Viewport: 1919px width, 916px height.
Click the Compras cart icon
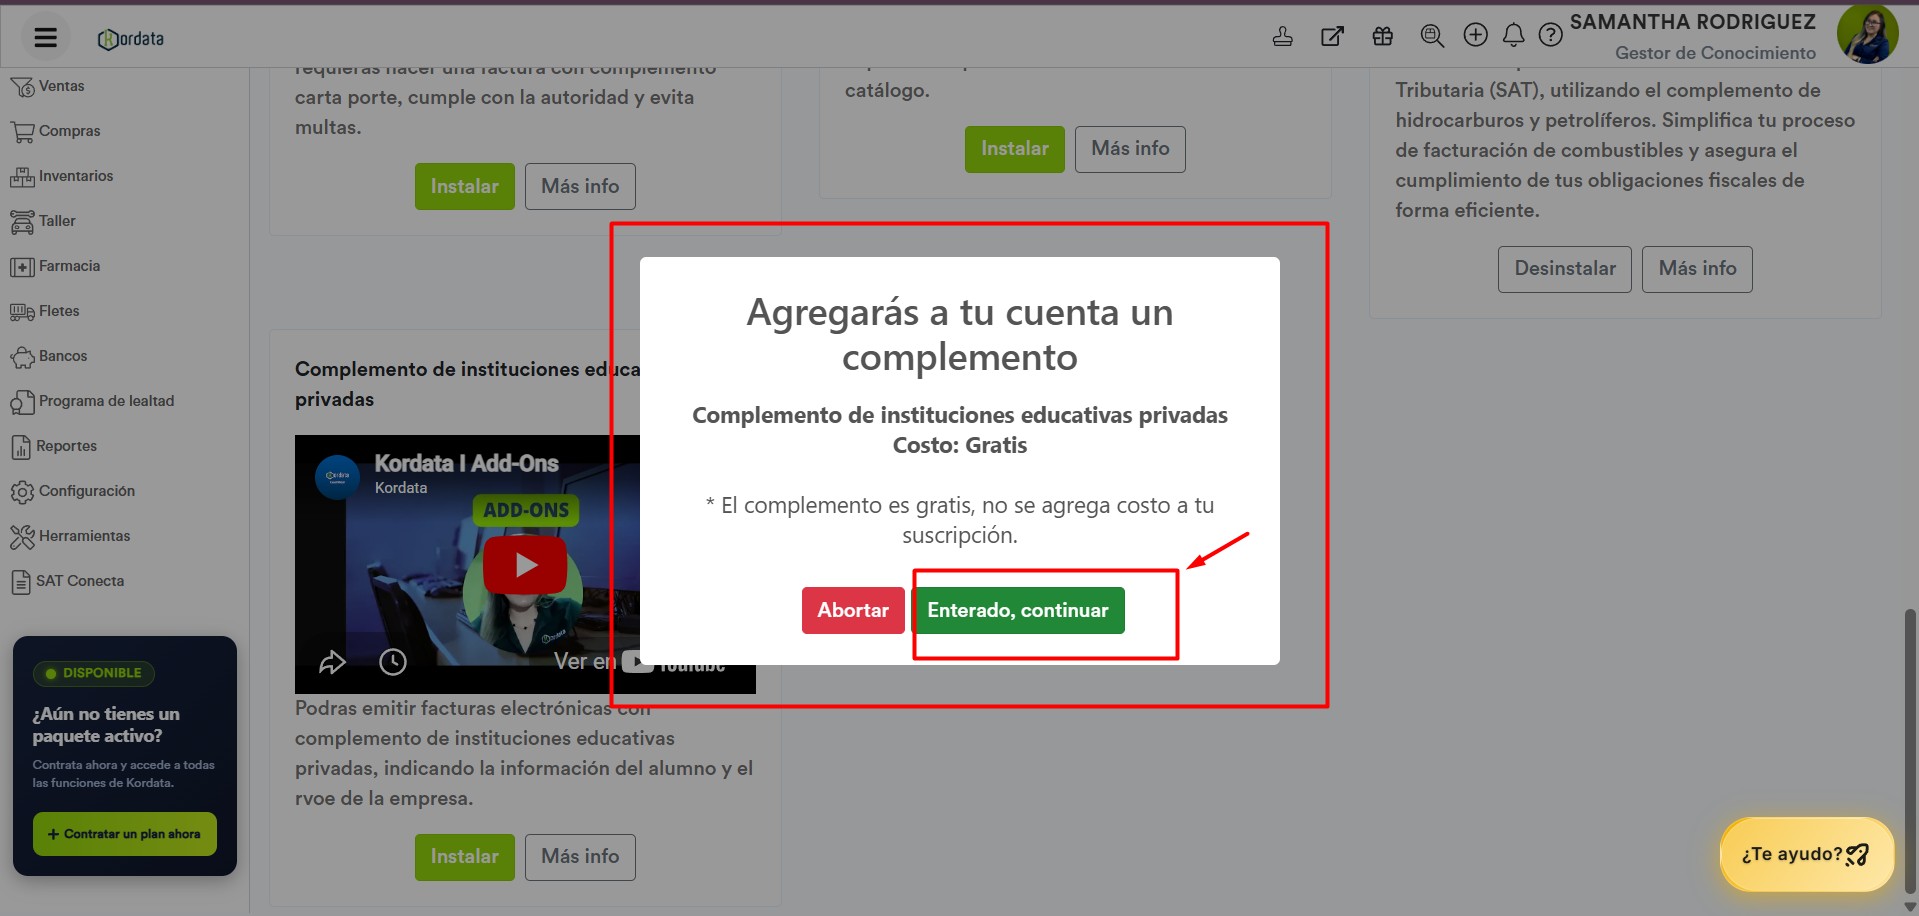tap(22, 132)
